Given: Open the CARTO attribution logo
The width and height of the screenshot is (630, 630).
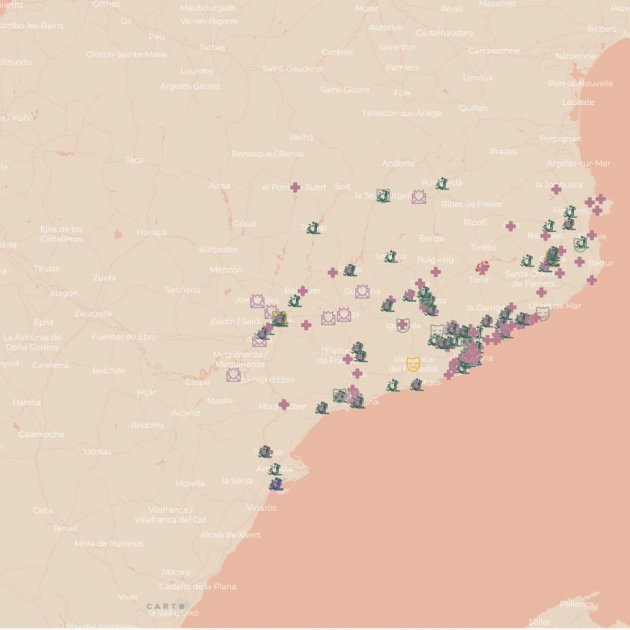Looking at the screenshot, I should [x=165, y=606].
